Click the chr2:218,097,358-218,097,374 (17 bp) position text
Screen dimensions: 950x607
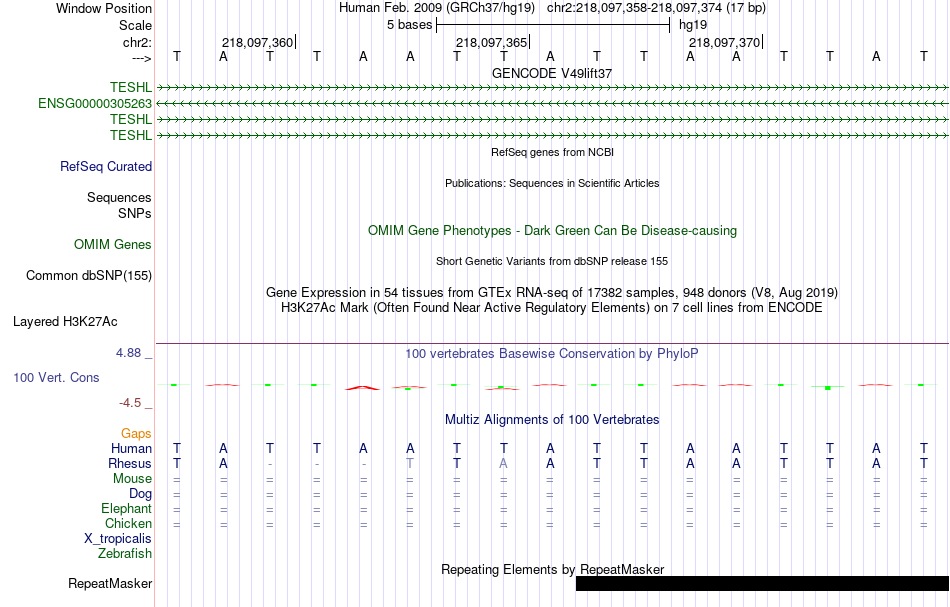click(x=656, y=8)
